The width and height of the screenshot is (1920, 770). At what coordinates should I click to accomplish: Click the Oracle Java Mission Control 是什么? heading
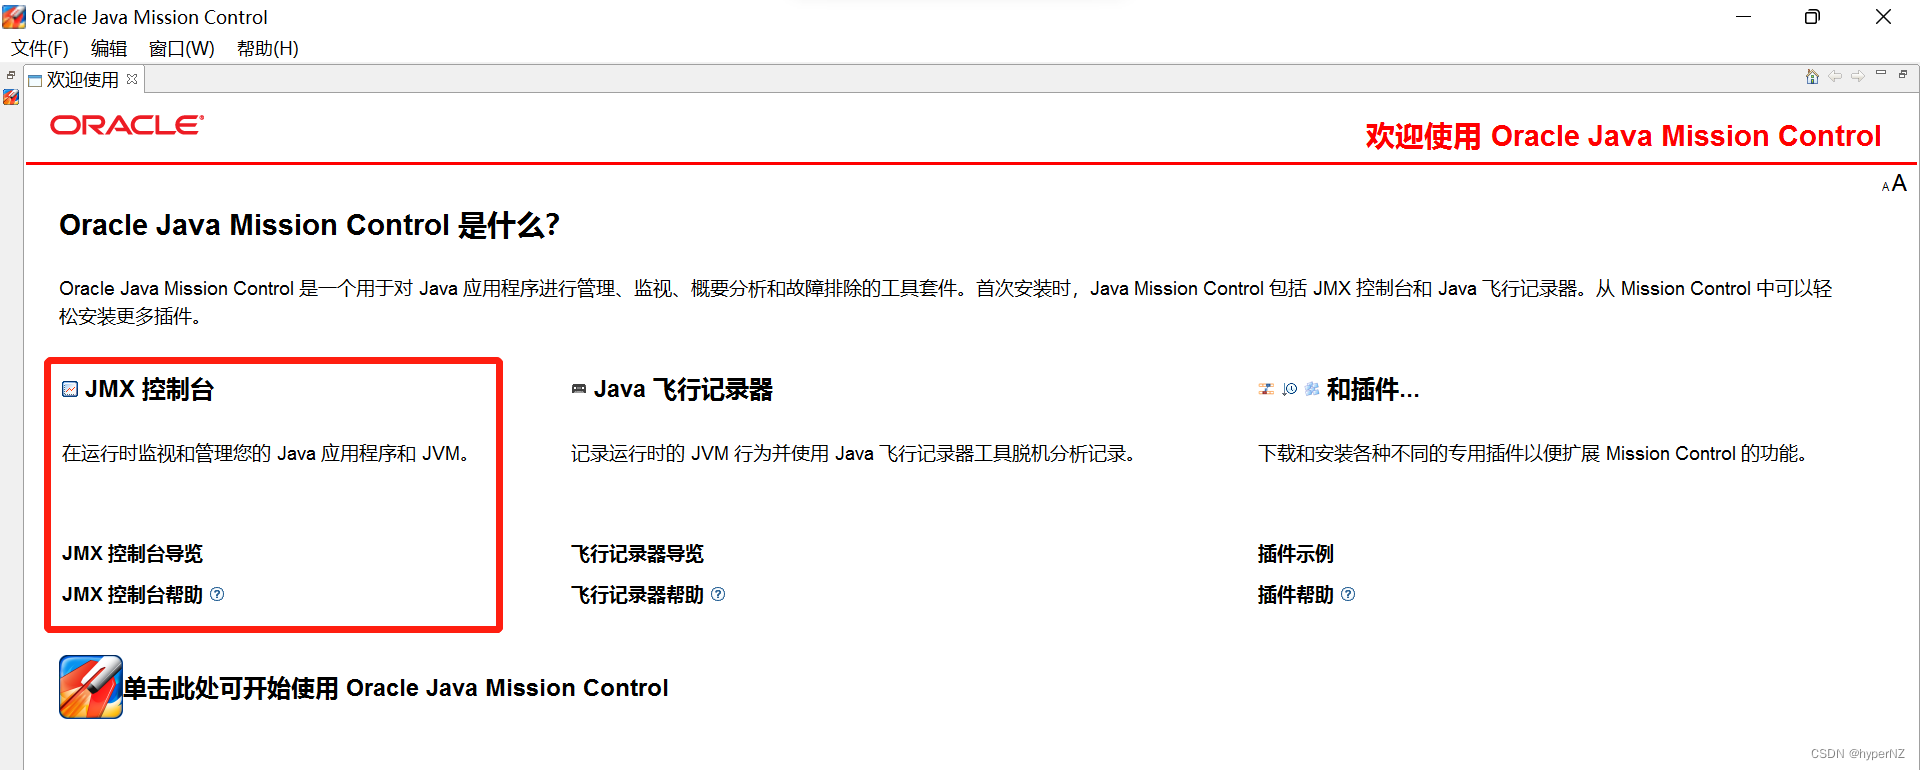tap(309, 225)
